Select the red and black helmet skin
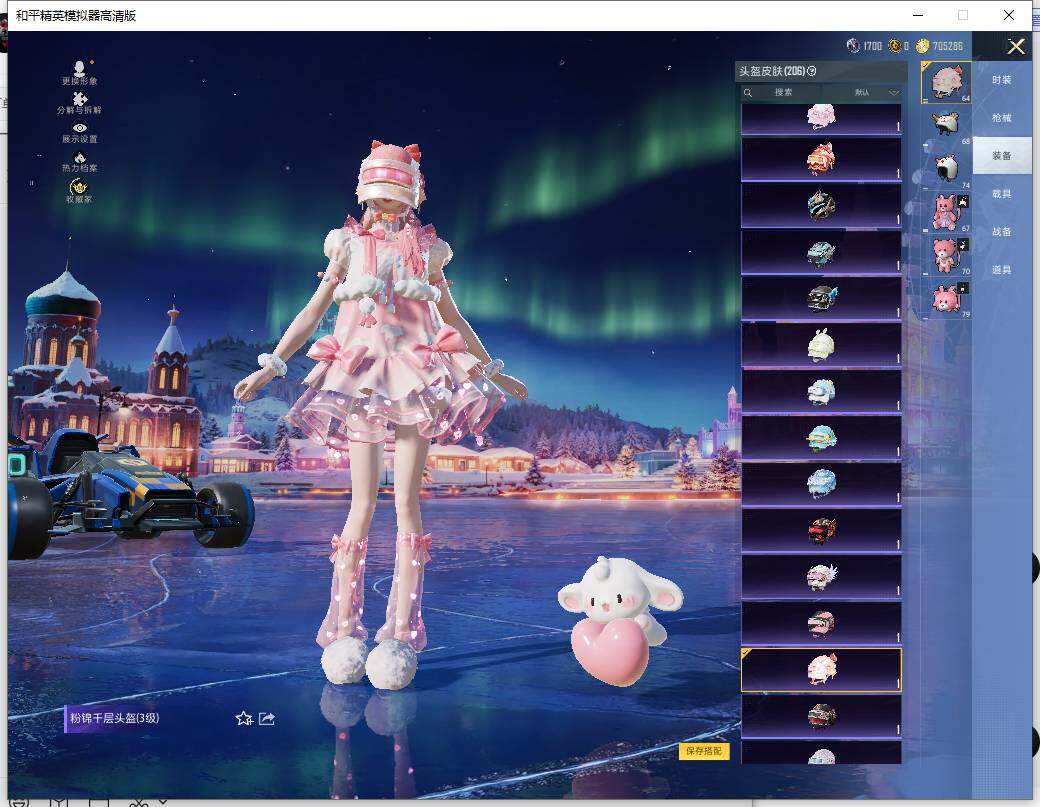Image resolution: width=1040 pixels, height=807 pixels. click(x=821, y=530)
